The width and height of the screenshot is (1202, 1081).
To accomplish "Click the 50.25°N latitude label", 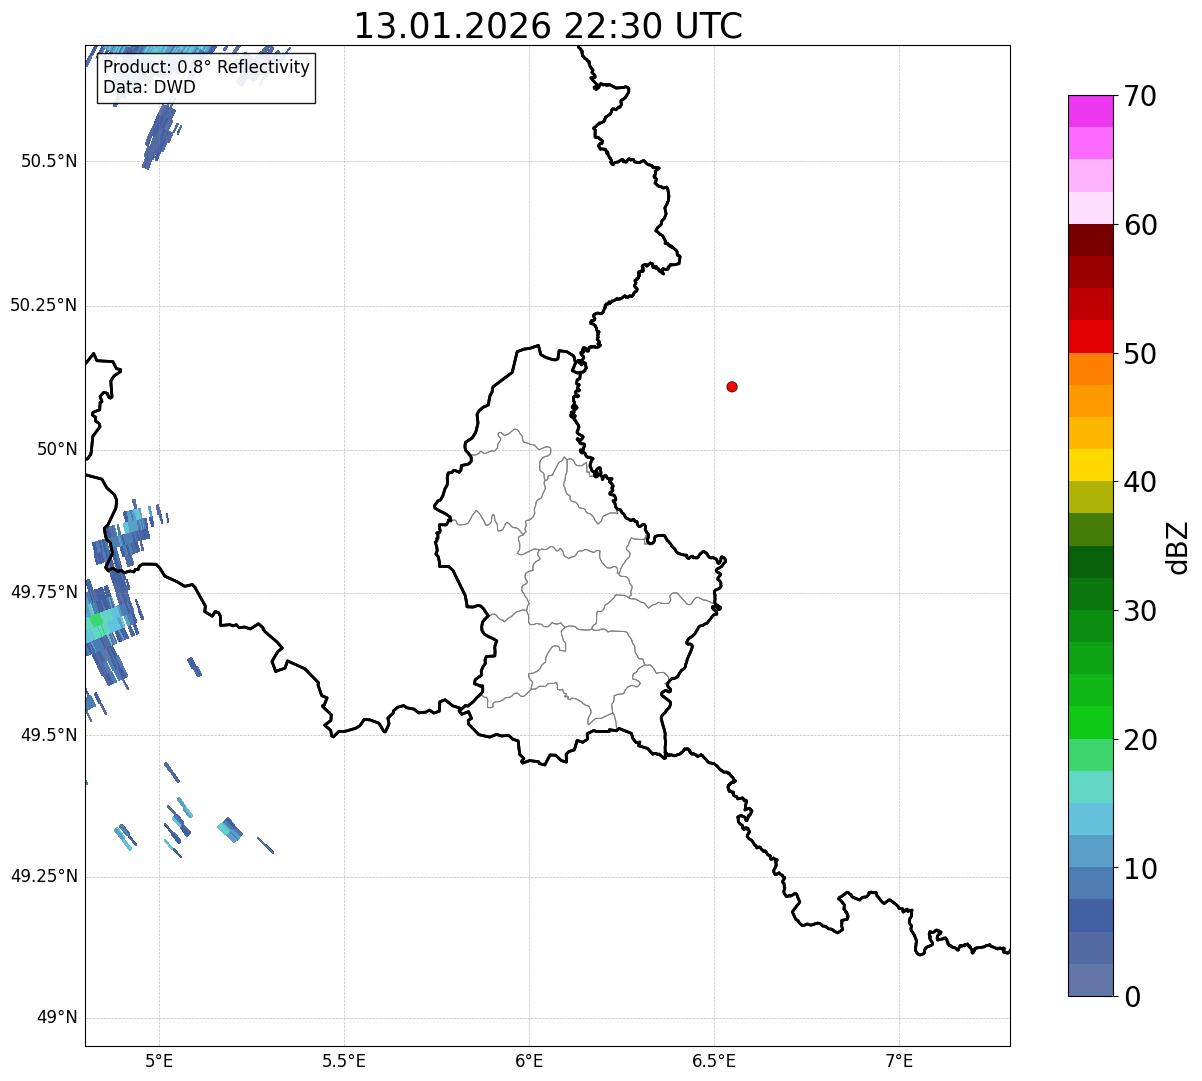I will [x=44, y=306].
